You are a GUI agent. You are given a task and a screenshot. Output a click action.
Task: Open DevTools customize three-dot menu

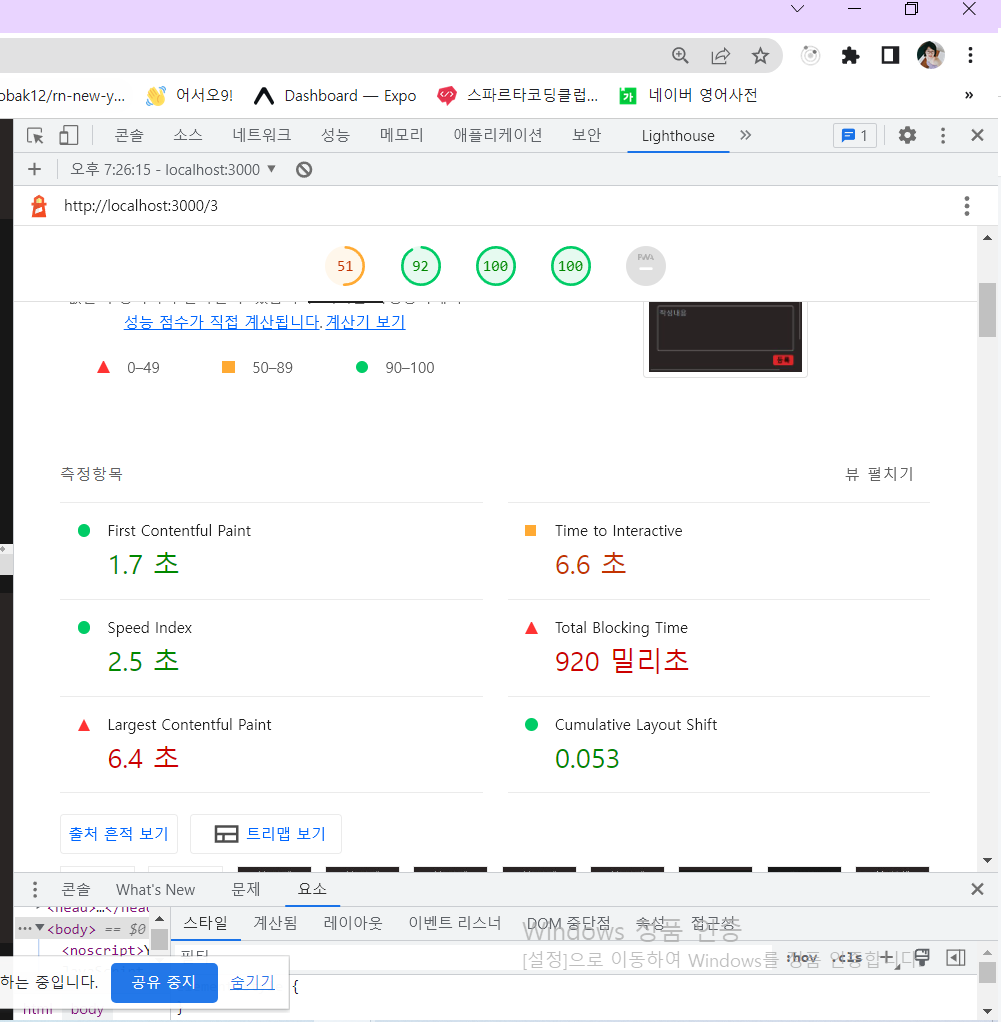[x=942, y=136]
